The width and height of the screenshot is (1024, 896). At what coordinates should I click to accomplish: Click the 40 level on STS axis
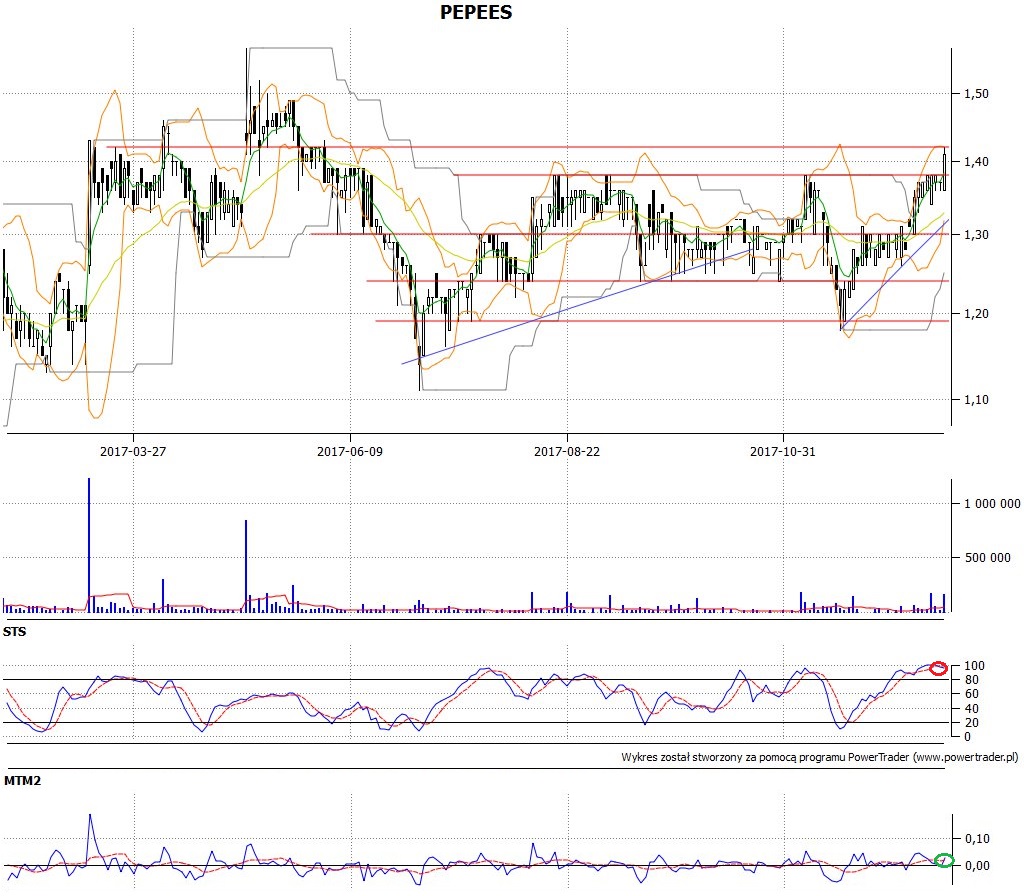[972, 708]
